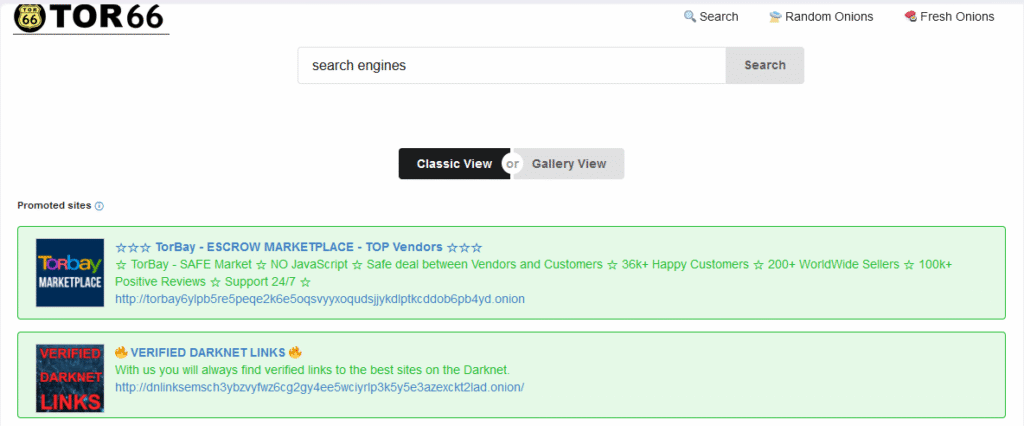Click 'With us you will always find' description
Screen dimensions: 1024x426
coord(312,370)
